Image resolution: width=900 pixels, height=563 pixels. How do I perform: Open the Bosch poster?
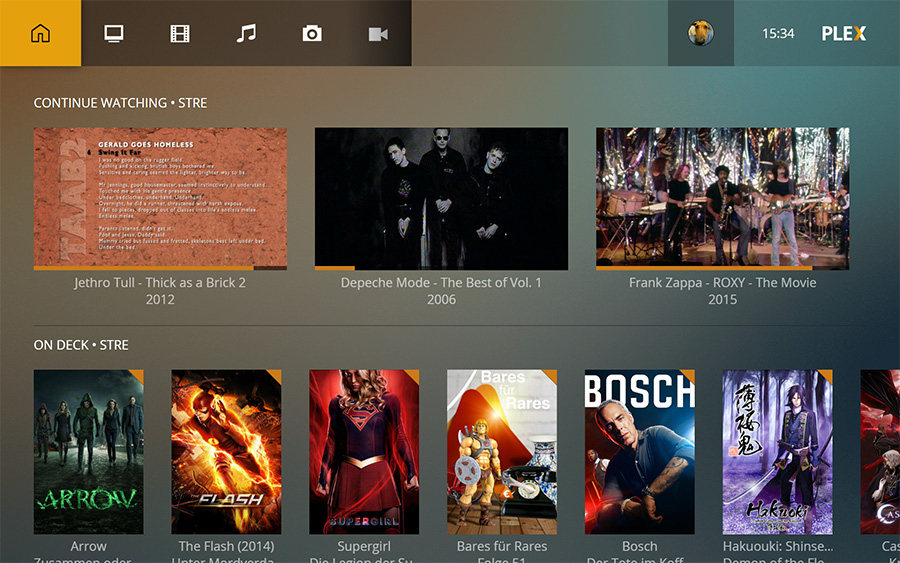639,452
